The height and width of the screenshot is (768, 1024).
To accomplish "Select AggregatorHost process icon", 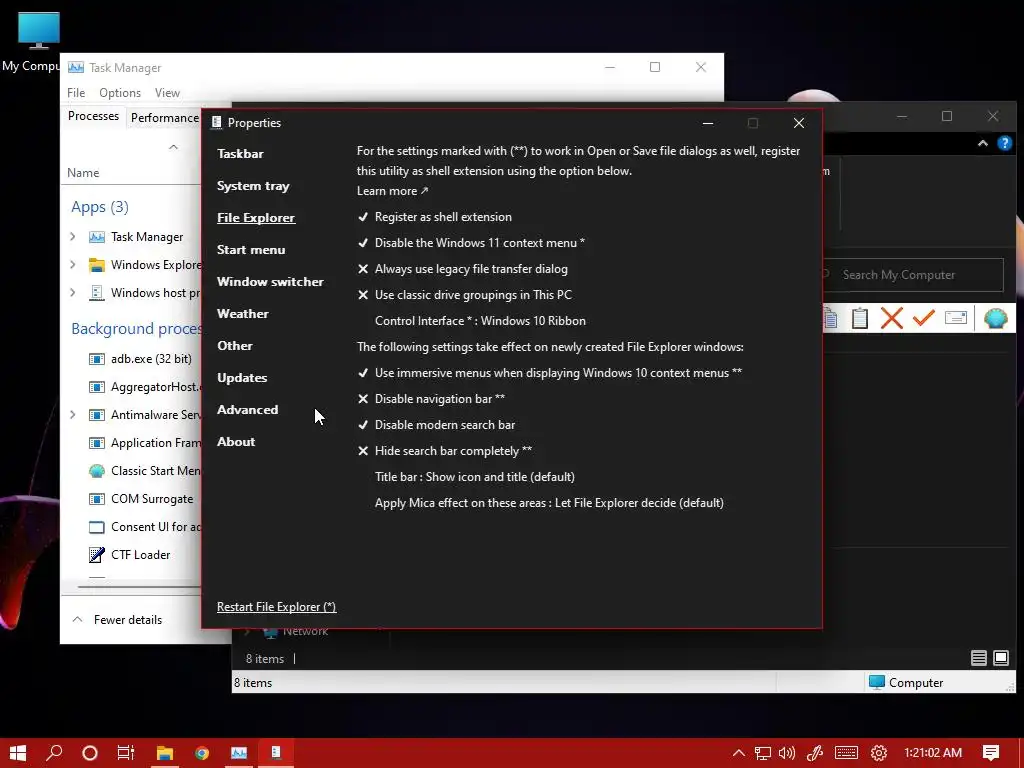I will pyautogui.click(x=97, y=387).
